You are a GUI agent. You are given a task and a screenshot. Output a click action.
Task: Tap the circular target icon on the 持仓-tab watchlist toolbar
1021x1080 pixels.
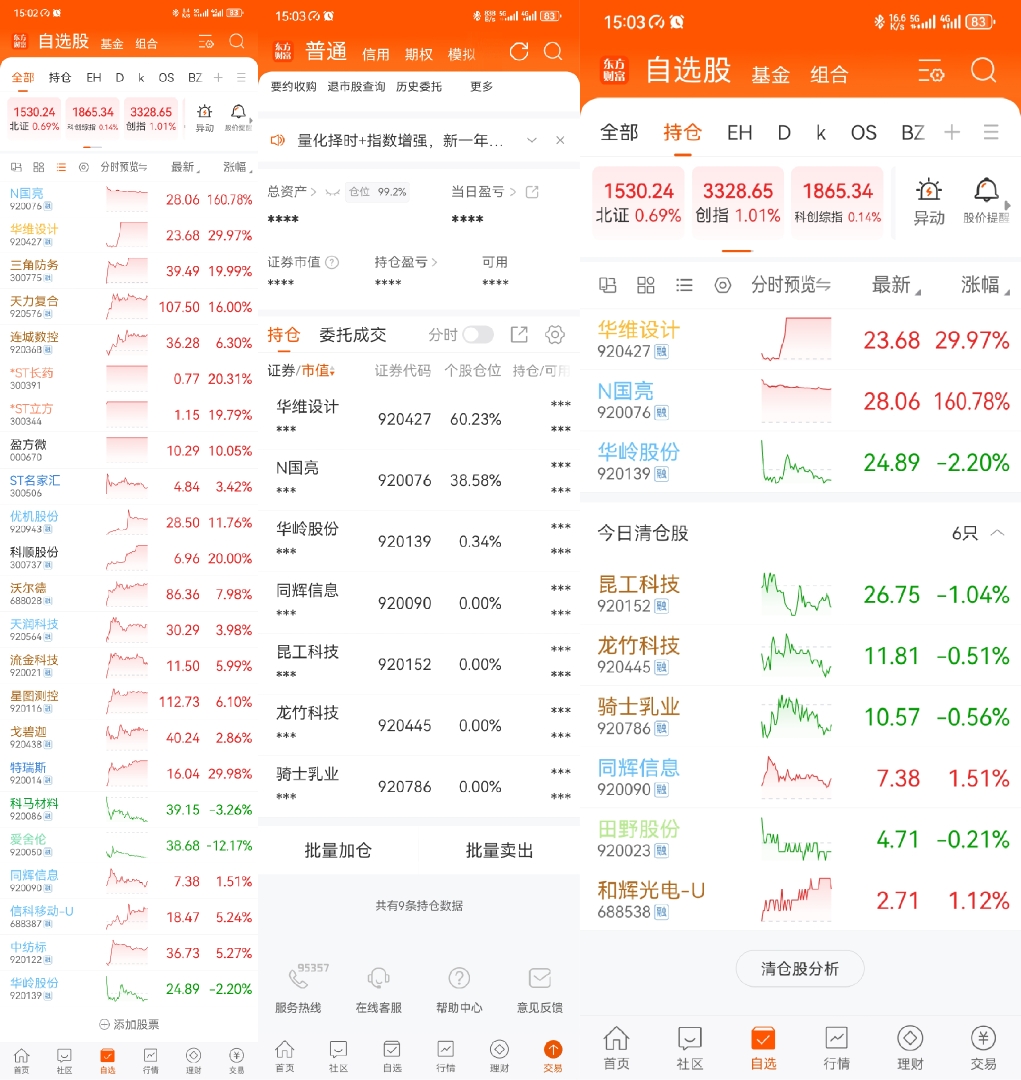723,284
